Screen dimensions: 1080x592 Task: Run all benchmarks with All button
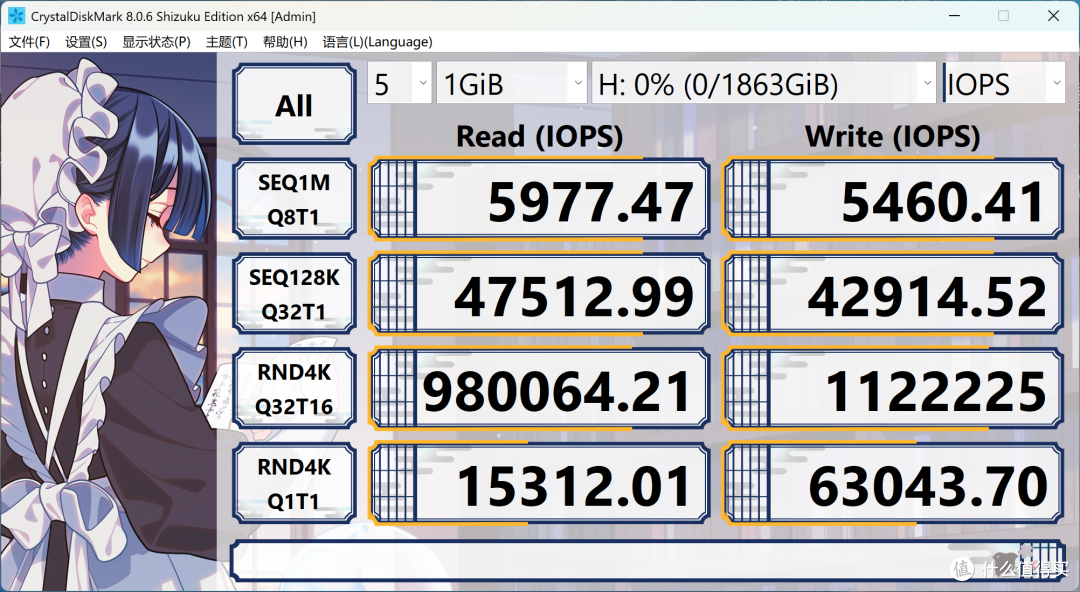tap(294, 104)
